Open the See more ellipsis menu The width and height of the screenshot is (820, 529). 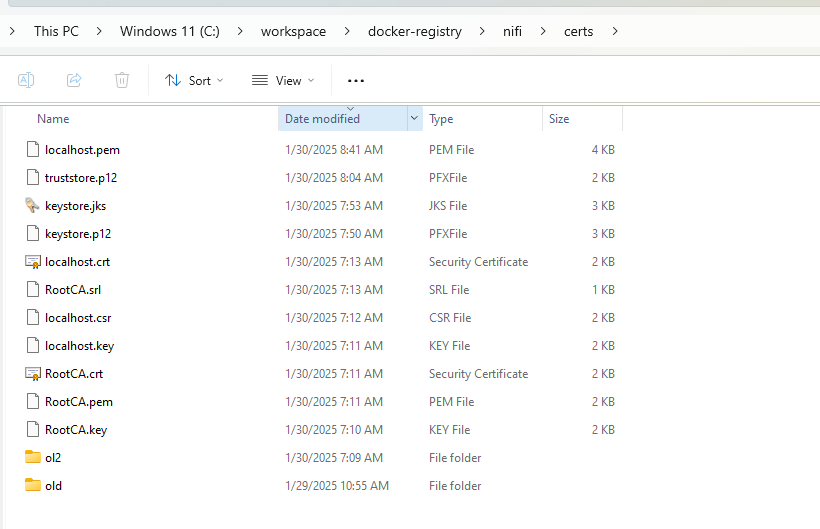coord(356,80)
